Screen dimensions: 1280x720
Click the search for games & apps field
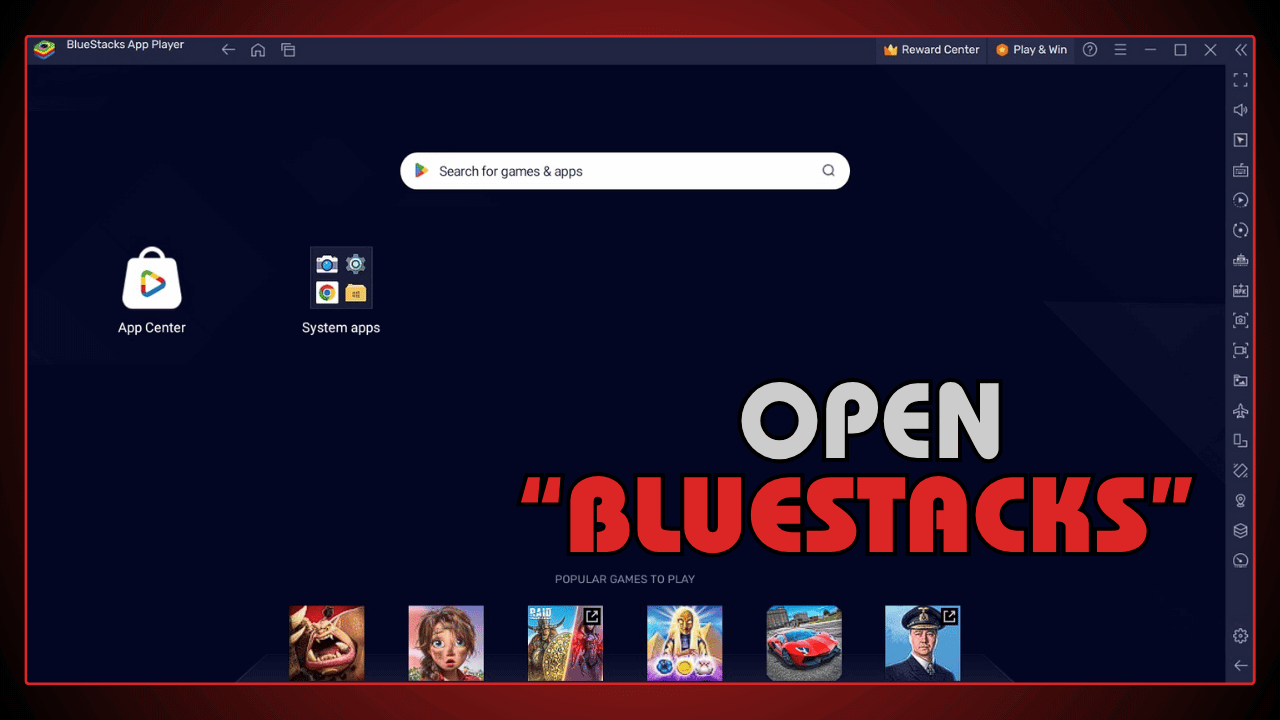624,171
